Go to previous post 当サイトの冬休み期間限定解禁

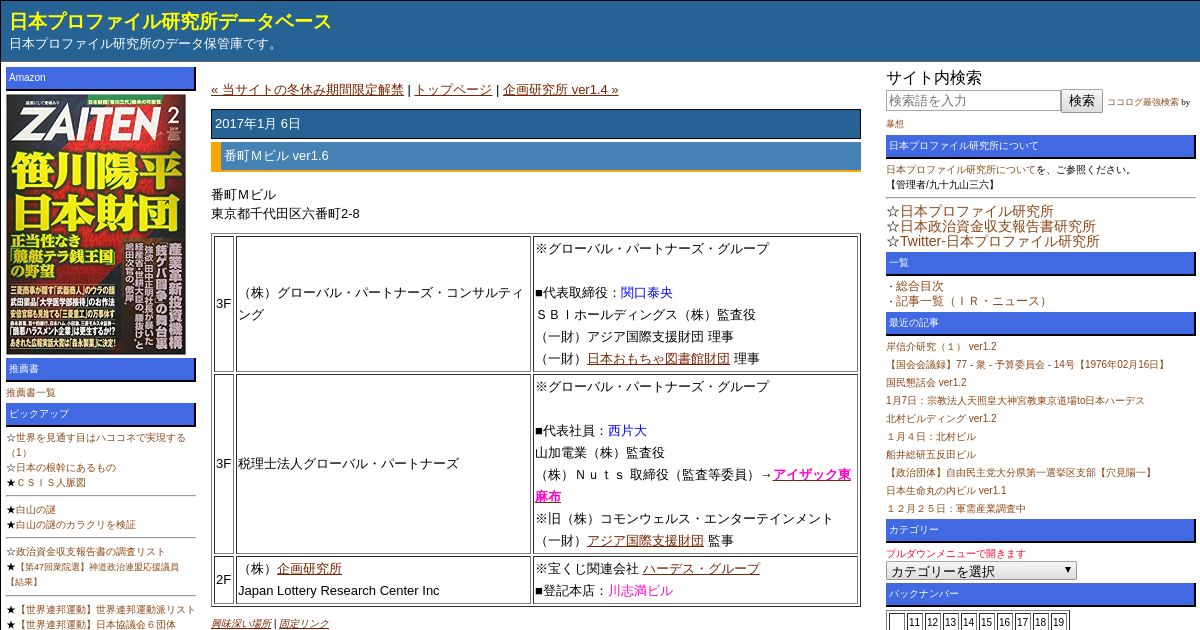[x=307, y=89]
